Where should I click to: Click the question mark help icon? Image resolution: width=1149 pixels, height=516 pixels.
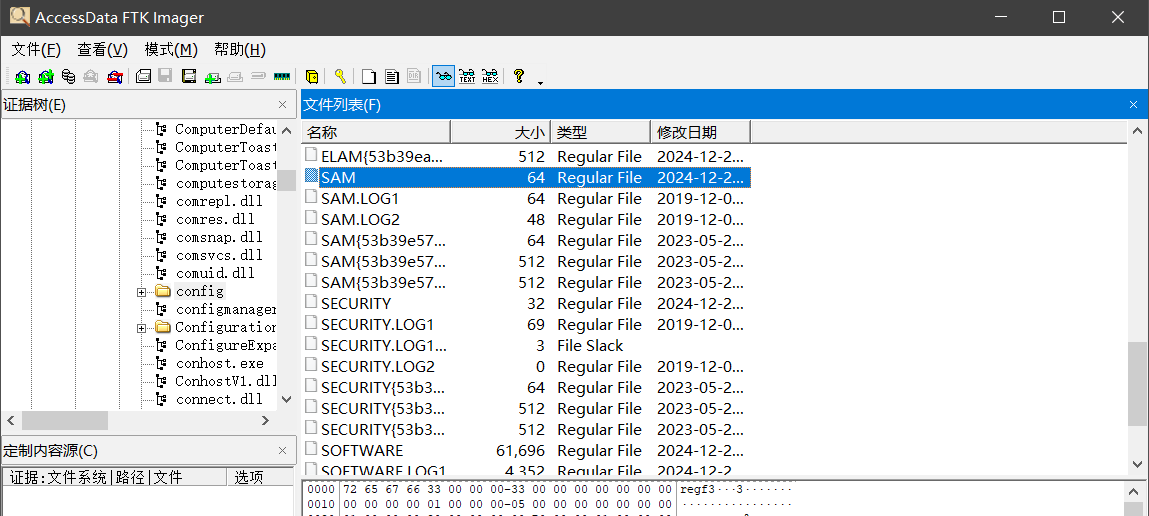519,76
